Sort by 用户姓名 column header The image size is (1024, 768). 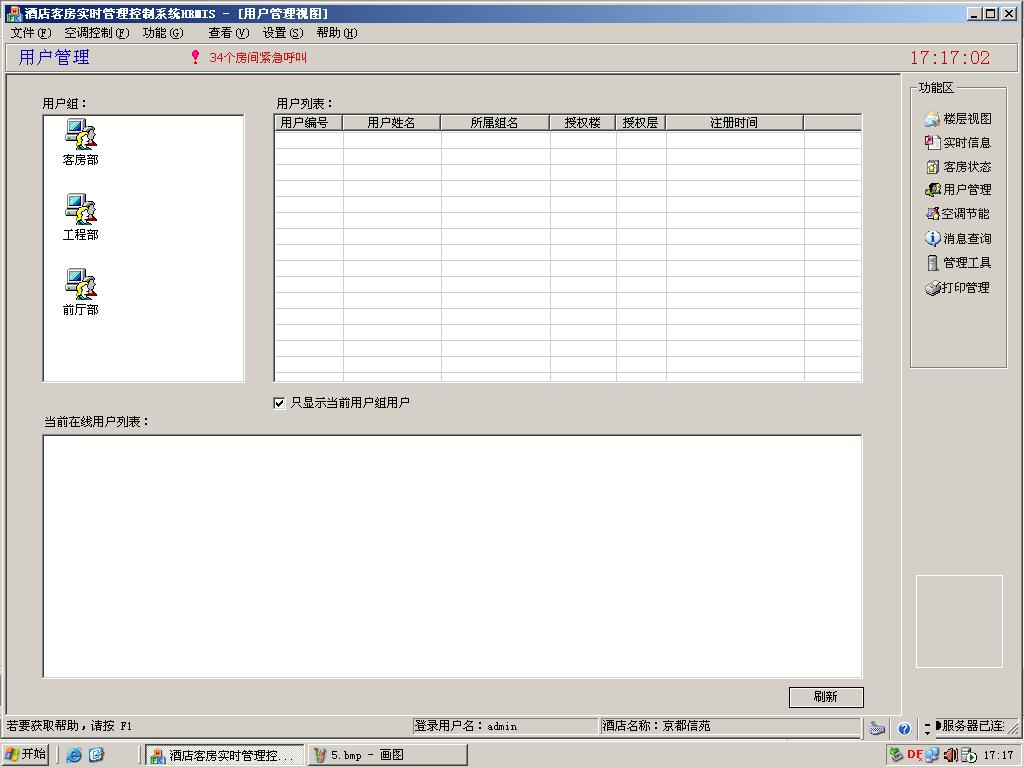tap(391, 123)
